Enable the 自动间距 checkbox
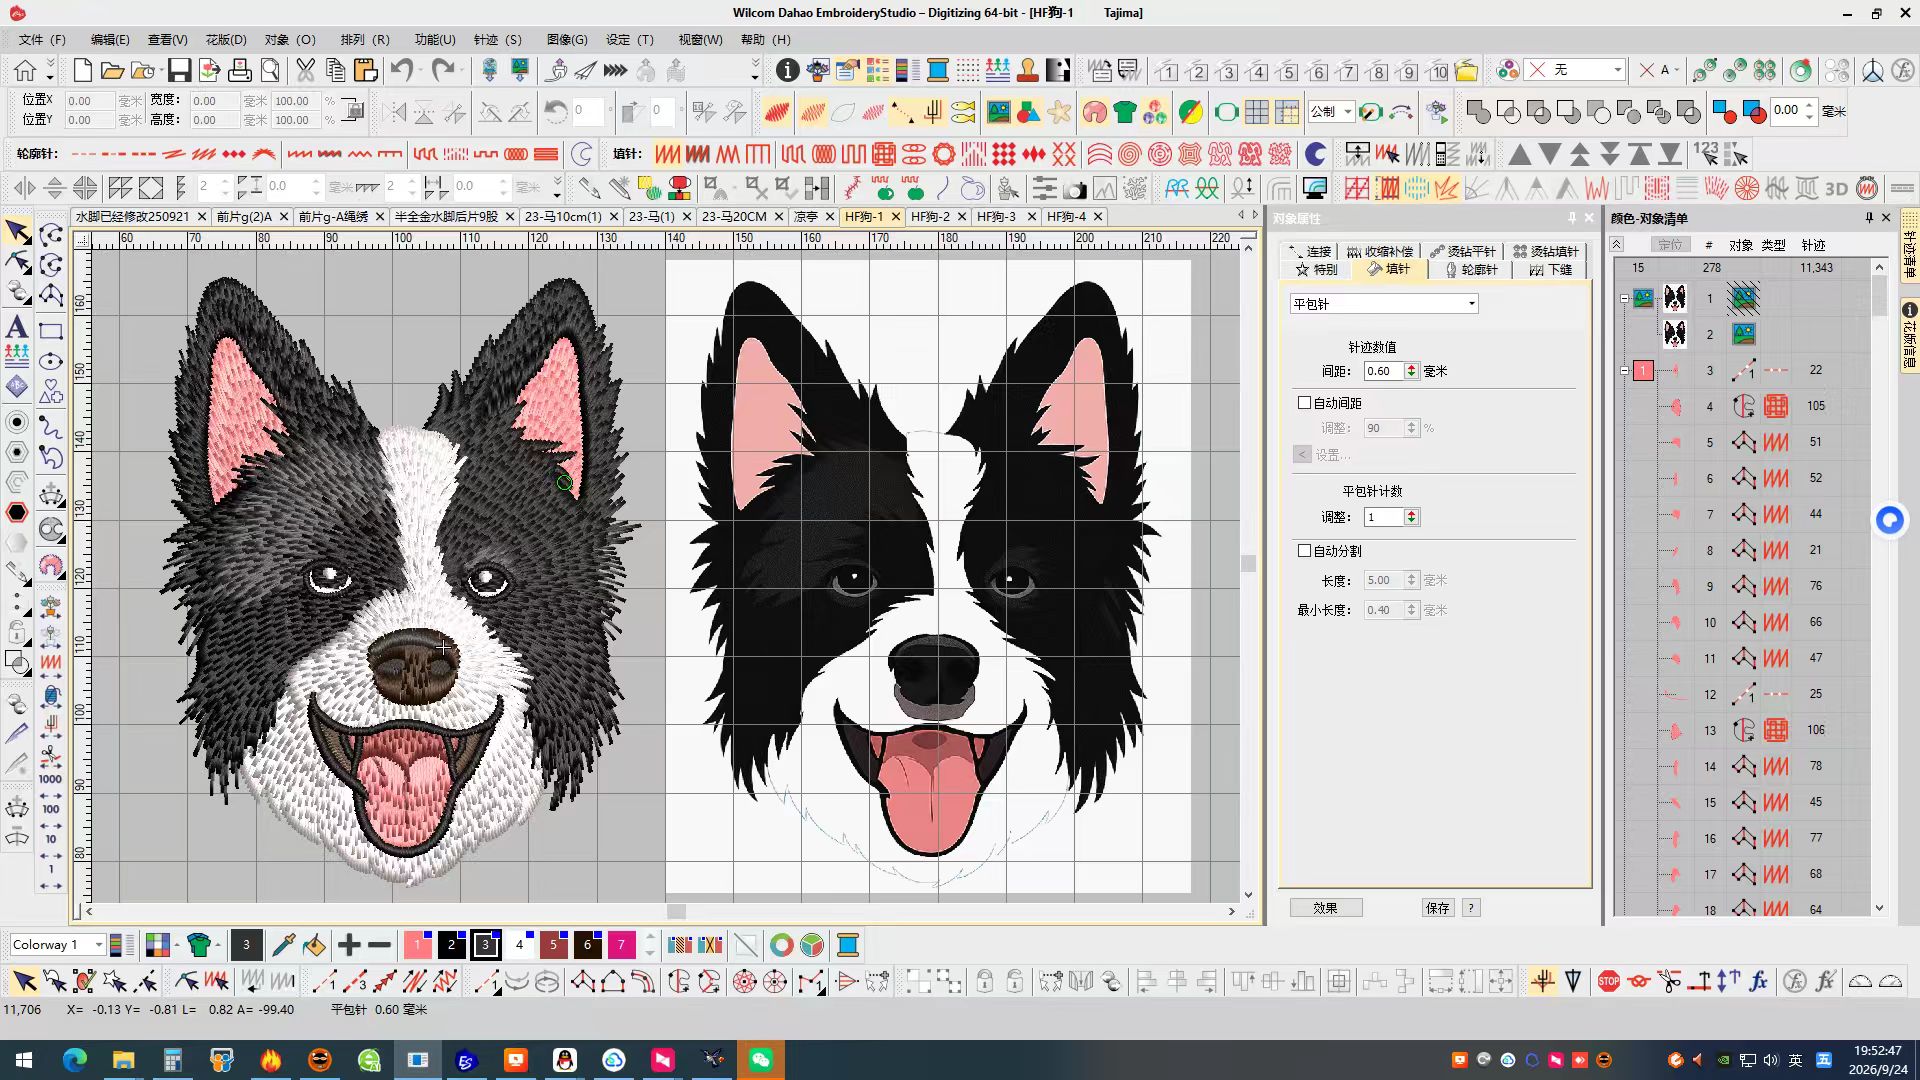The width and height of the screenshot is (1920, 1080). (1304, 403)
